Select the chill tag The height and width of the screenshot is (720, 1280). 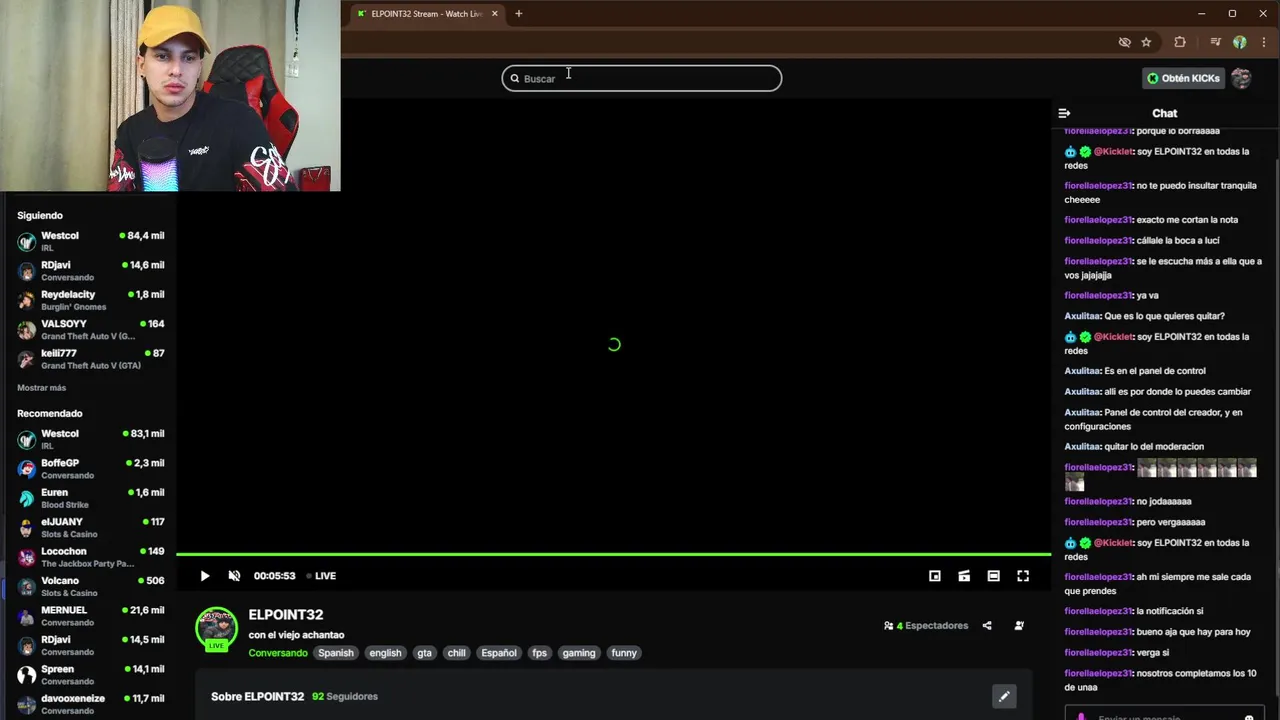[457, 653]
